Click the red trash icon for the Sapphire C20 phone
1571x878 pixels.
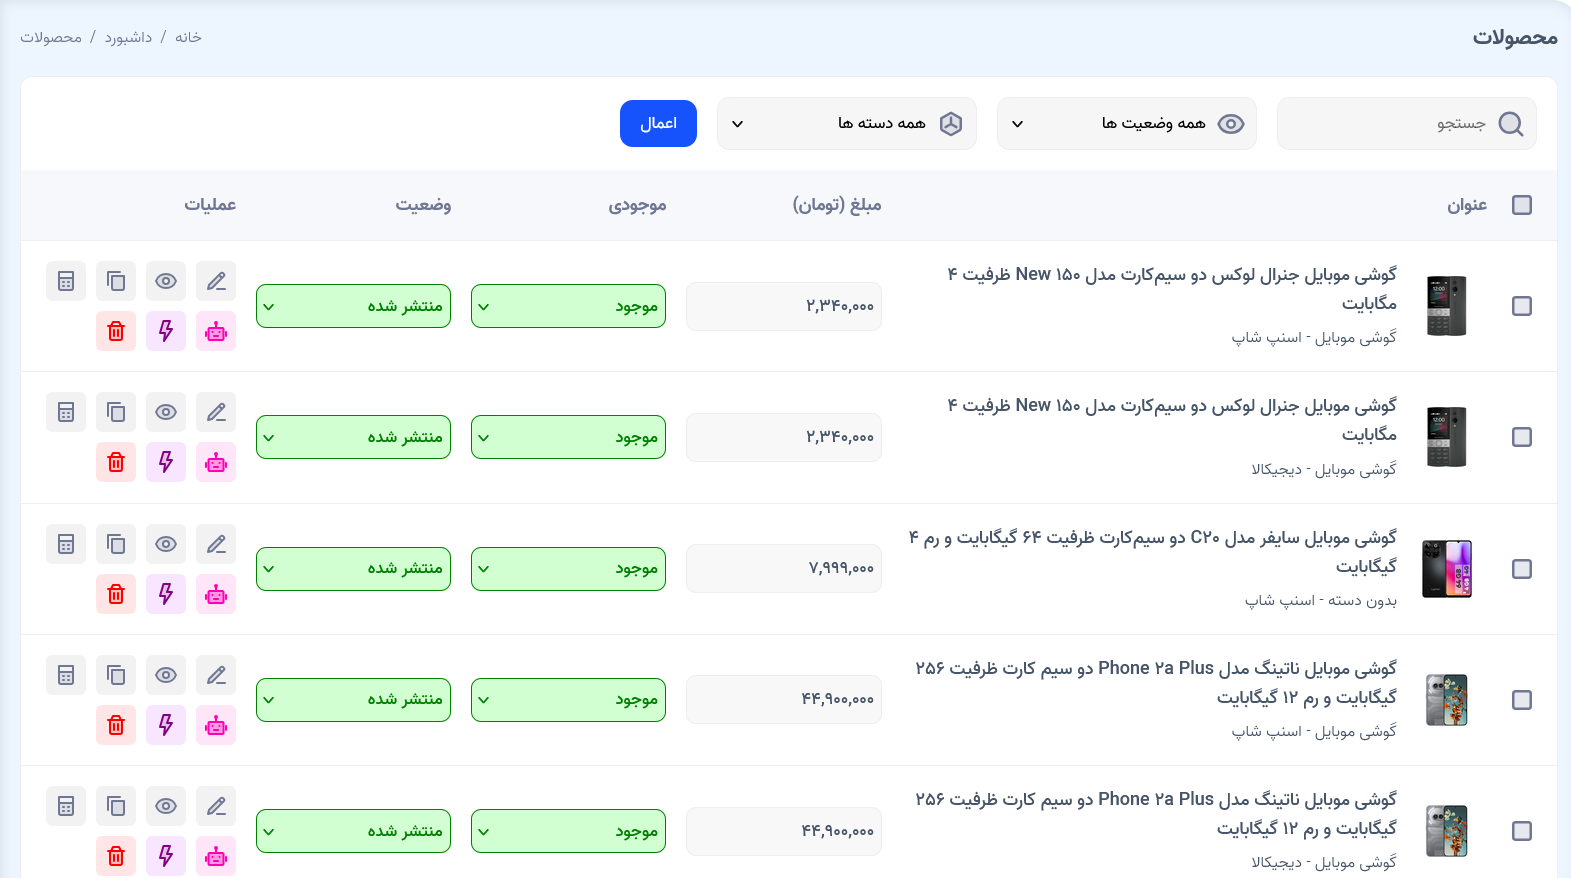(116, 594)
